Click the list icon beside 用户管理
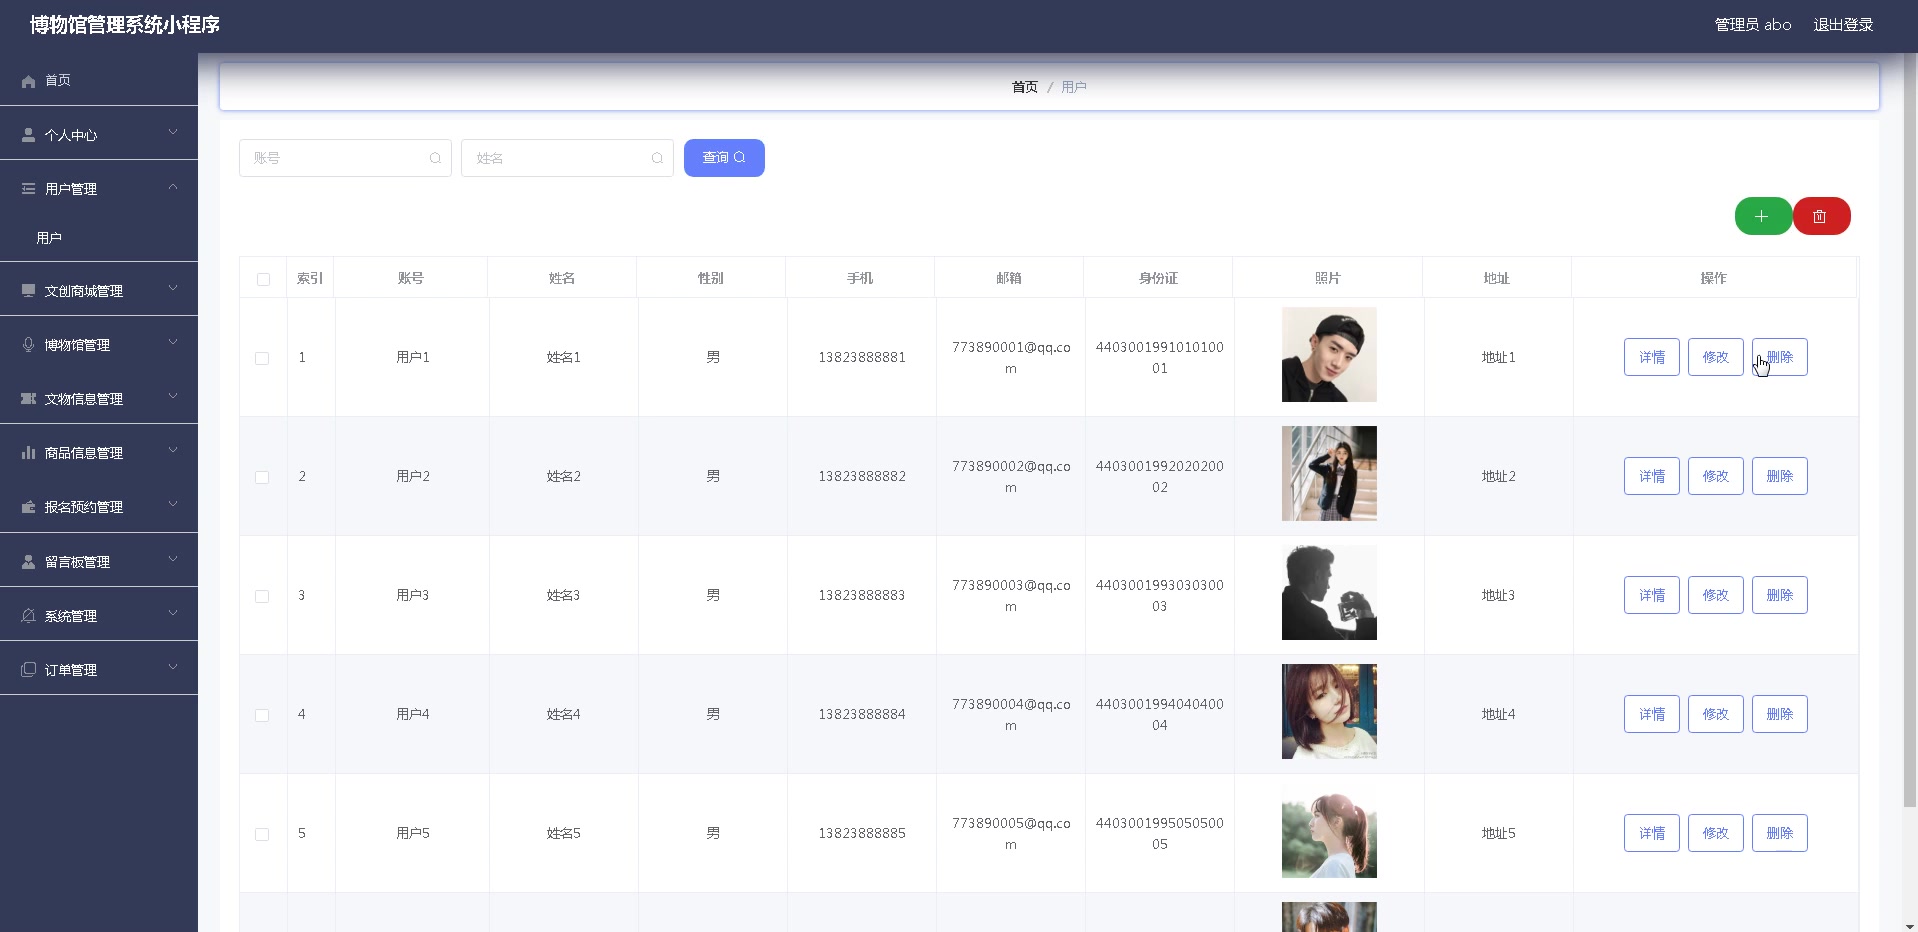 click(28, 189)
